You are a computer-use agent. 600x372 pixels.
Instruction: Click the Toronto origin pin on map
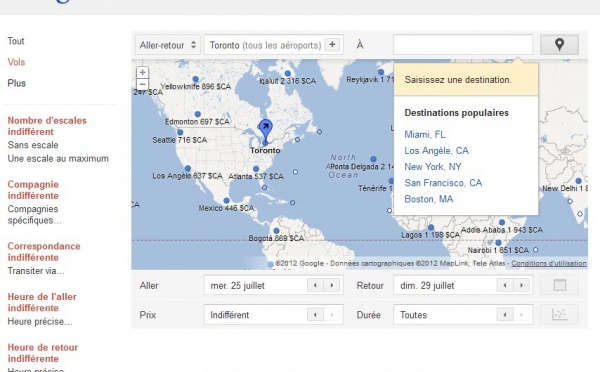click(265, 130)
